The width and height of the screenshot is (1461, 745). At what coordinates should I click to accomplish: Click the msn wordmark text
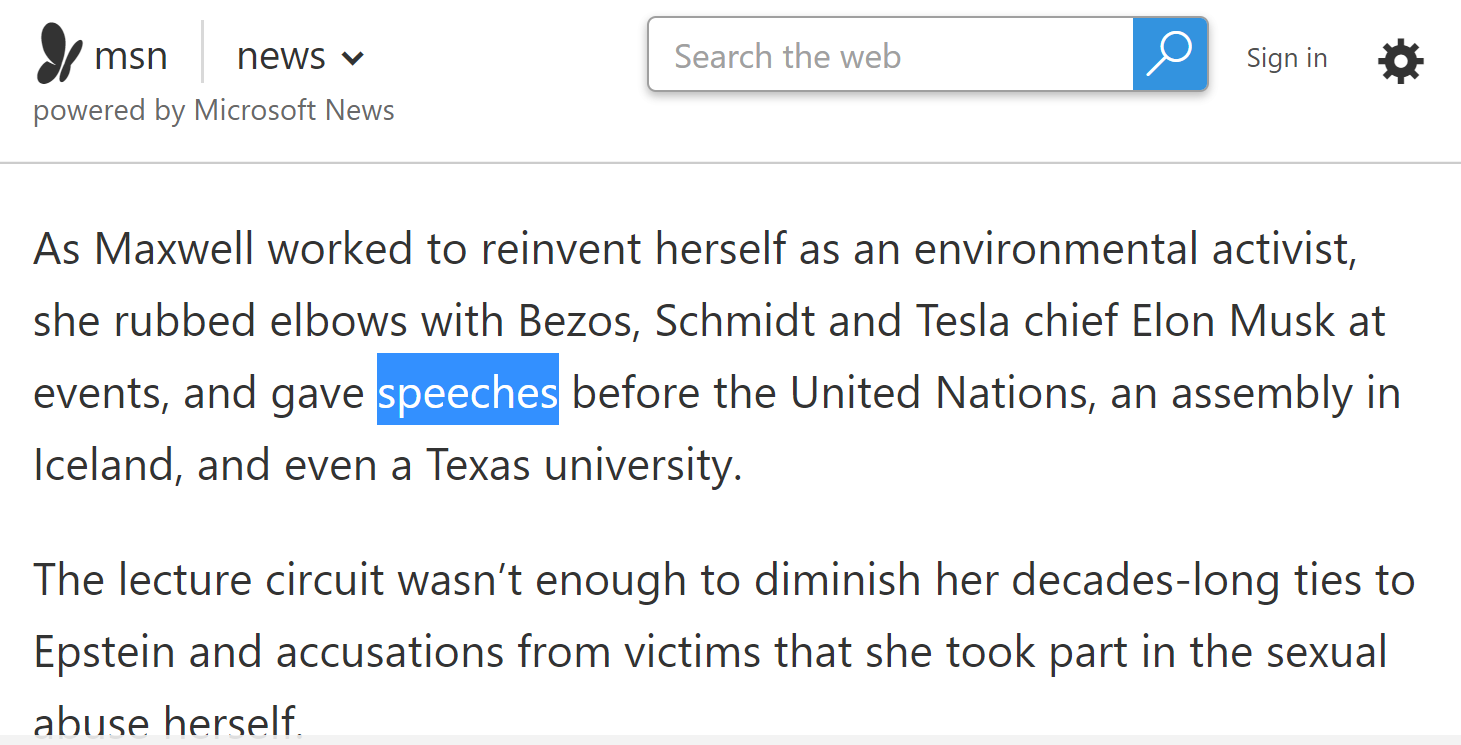tap(130, 56)
